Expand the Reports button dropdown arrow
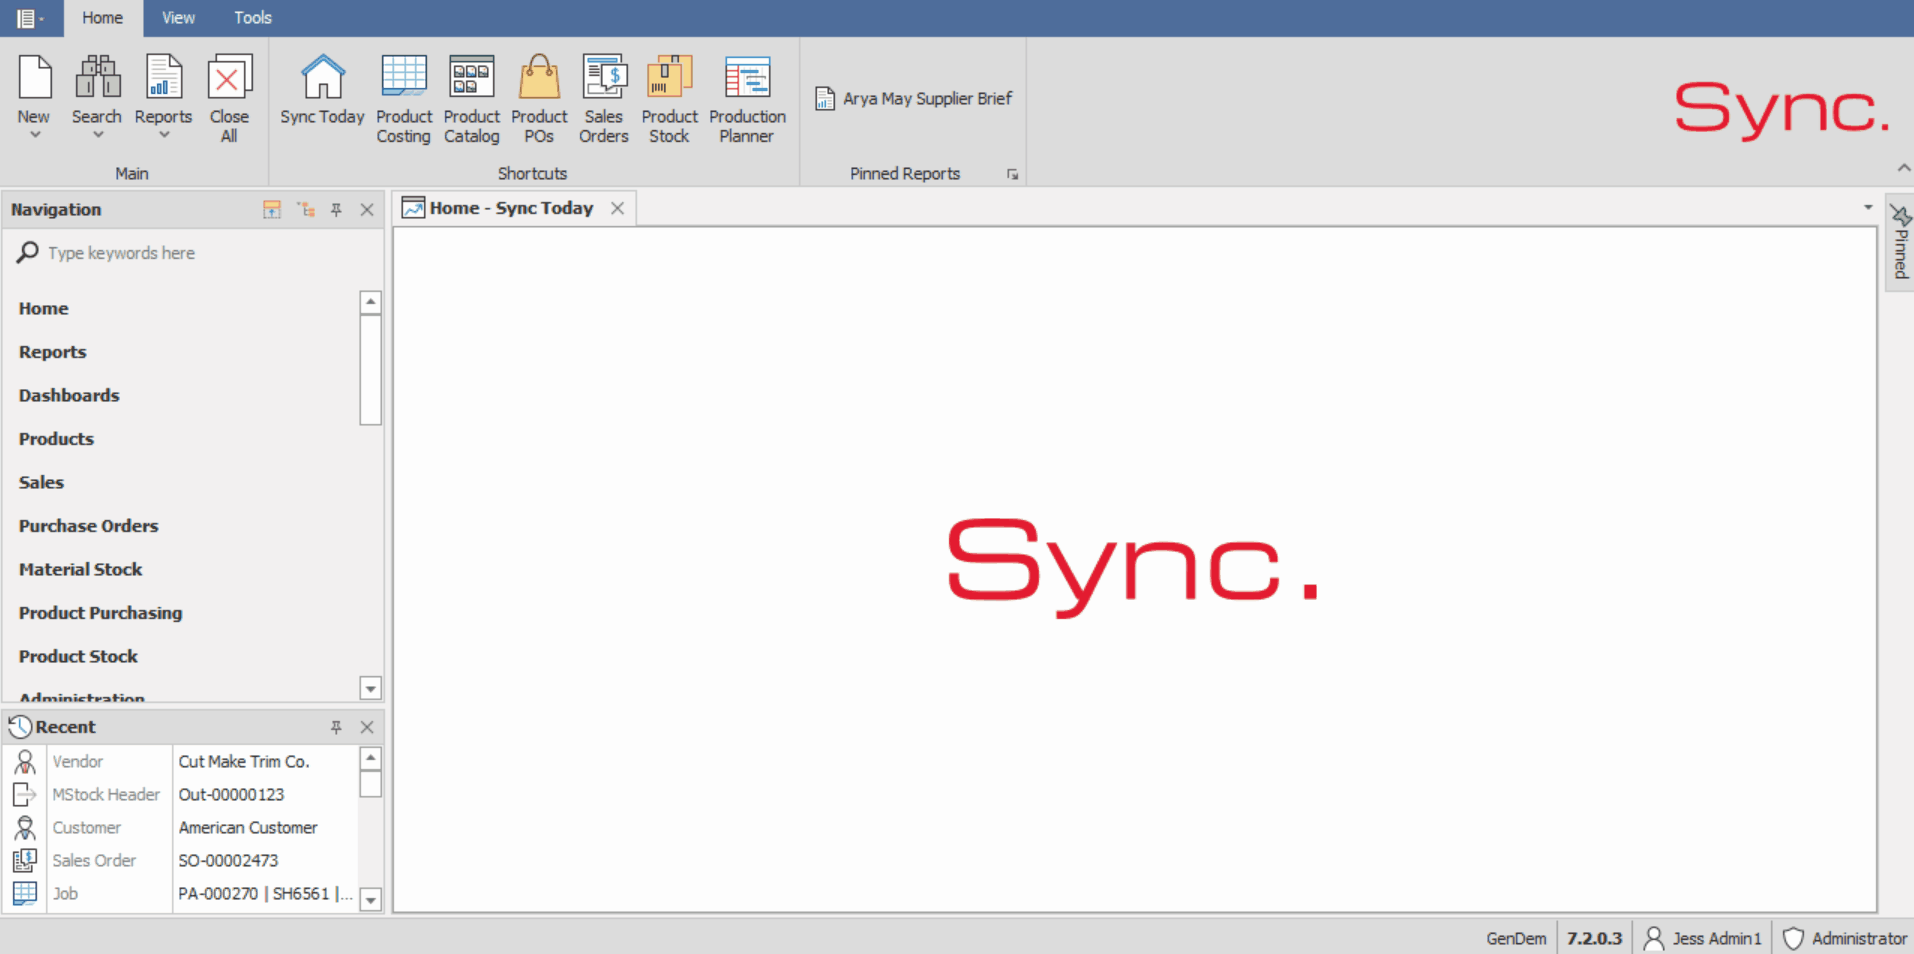1914x954 pixels. click(163, 134)
